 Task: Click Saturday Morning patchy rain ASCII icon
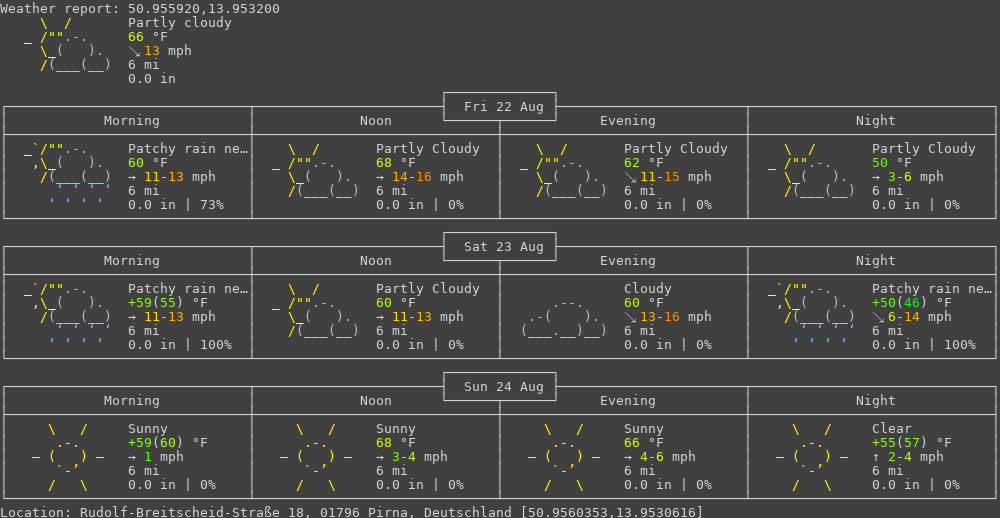pos(67,316)
